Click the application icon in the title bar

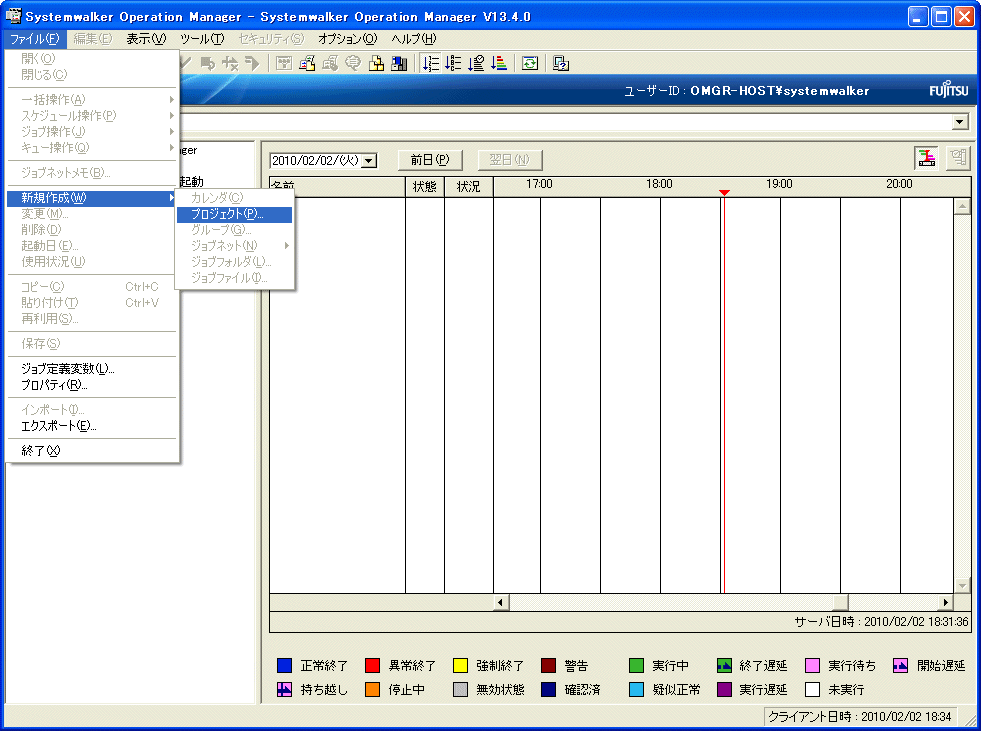(x=13, y=16)
